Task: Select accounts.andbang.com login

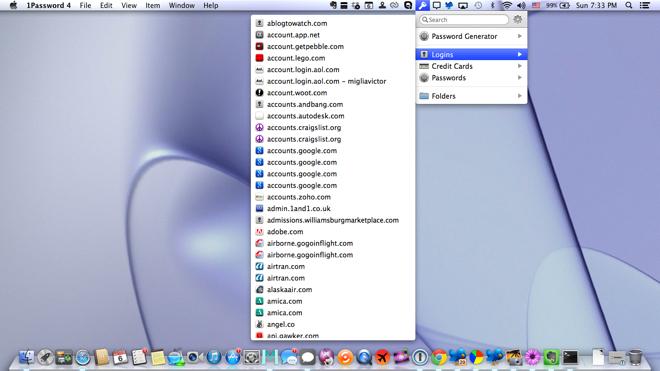Action: 333,104
